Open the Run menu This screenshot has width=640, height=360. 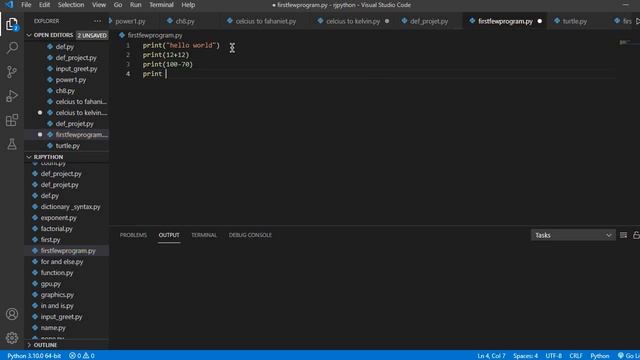point(136,5)
